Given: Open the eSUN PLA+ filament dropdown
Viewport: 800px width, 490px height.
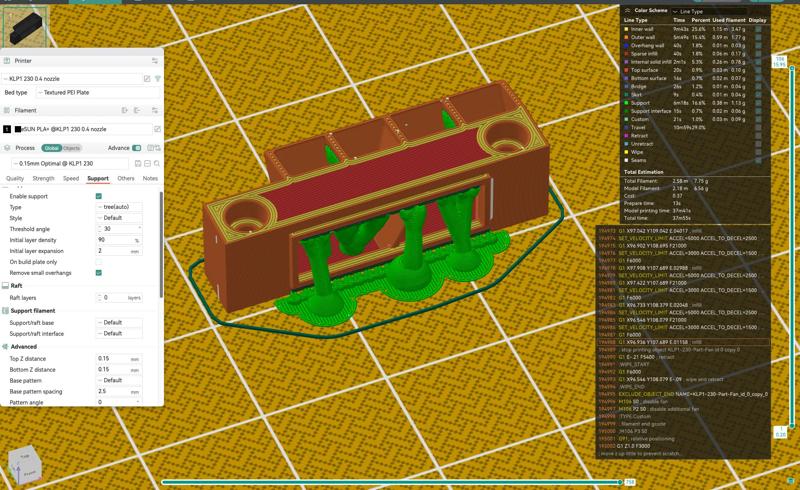Looking at the screenshot, I should (x=83, y=129).
